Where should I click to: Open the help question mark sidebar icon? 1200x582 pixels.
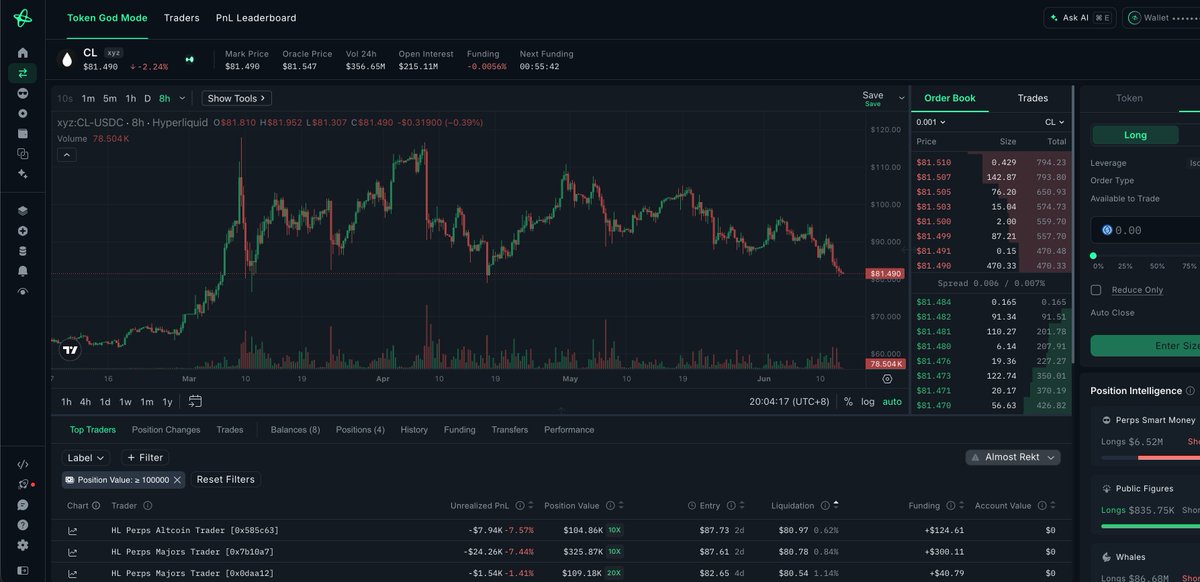click(23, 525)
